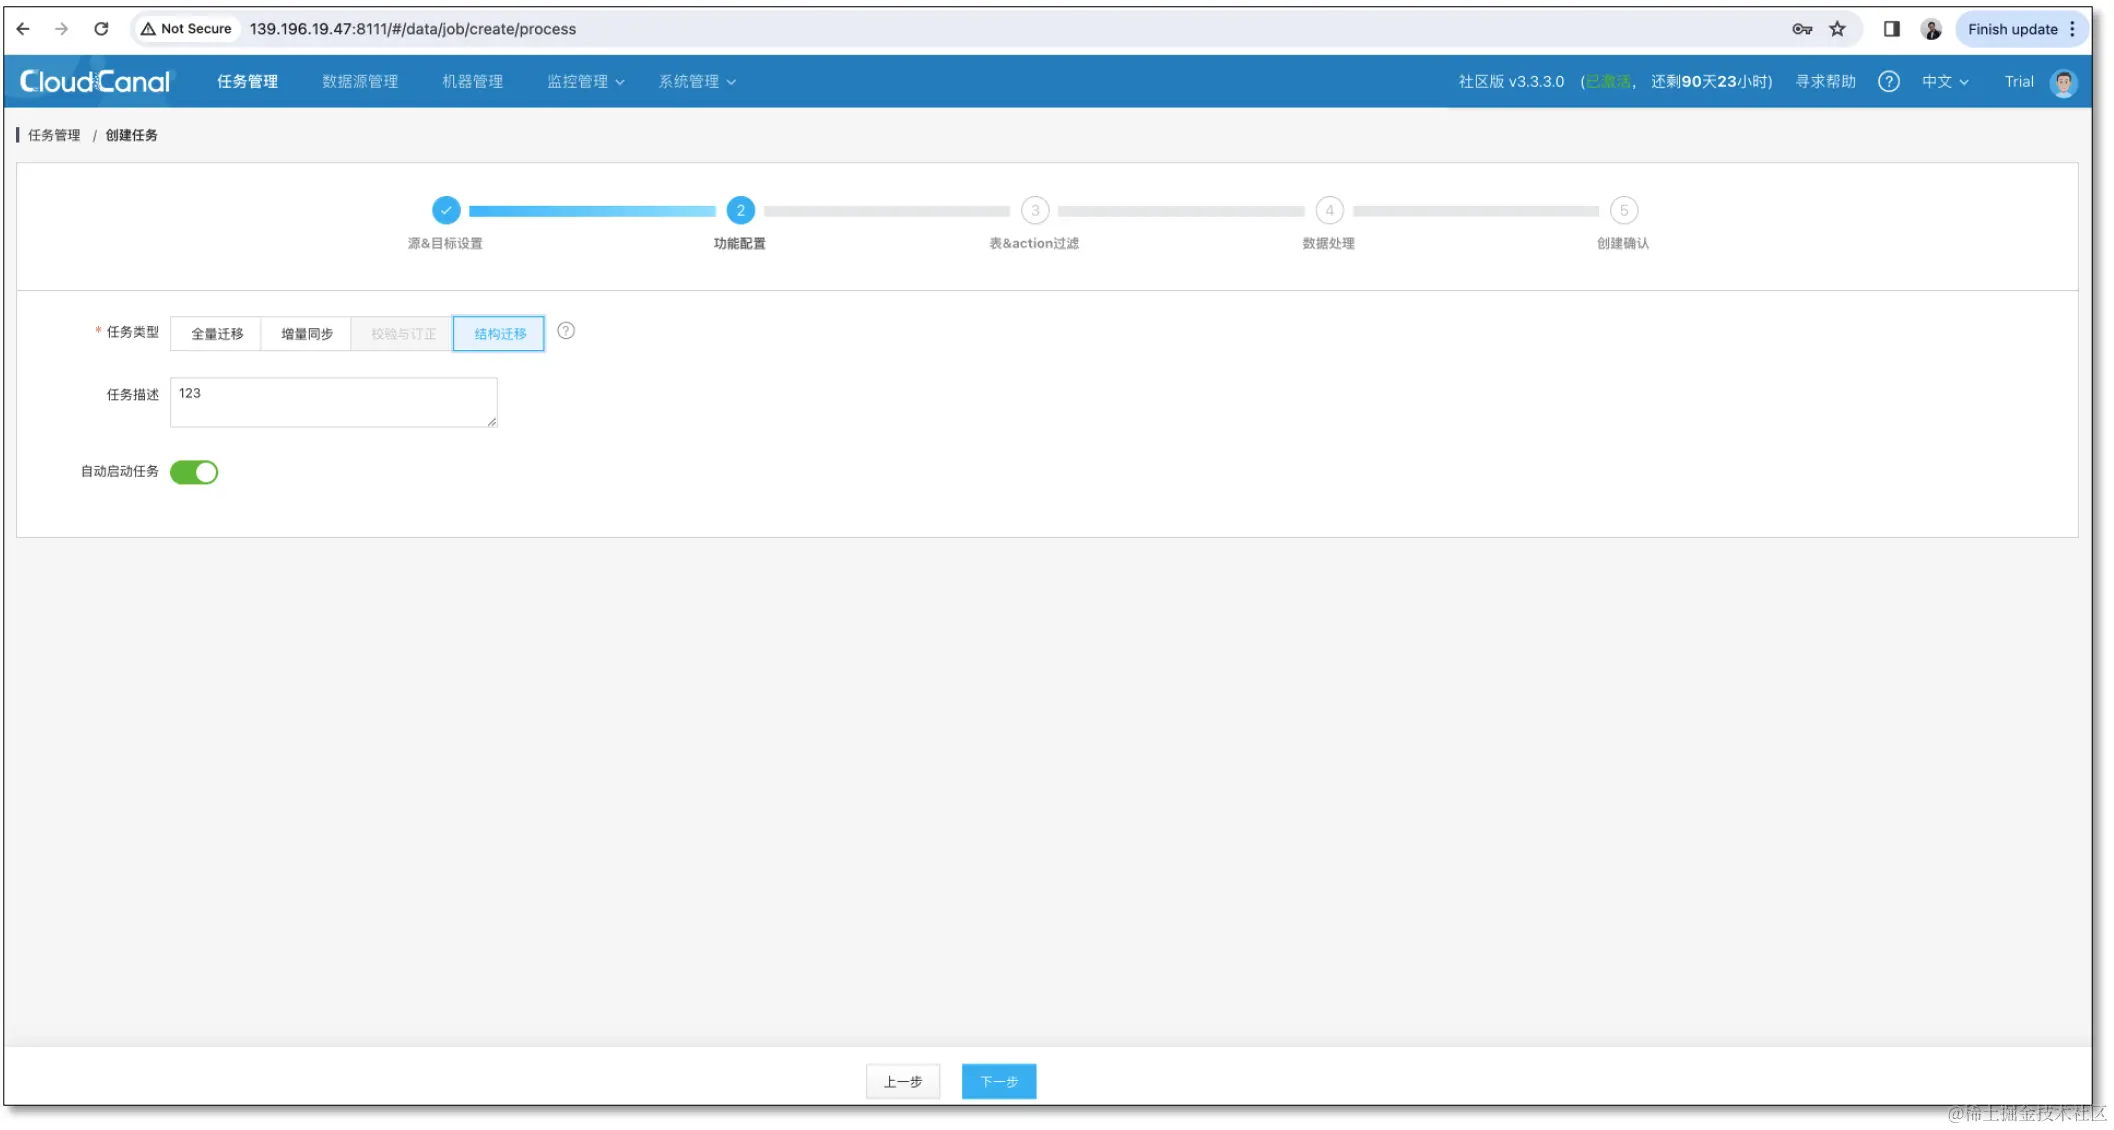Viewport: 2114px width, 1130px height.
Task: Click the 任务描述 text area containing 123
Action: [333, 402]
